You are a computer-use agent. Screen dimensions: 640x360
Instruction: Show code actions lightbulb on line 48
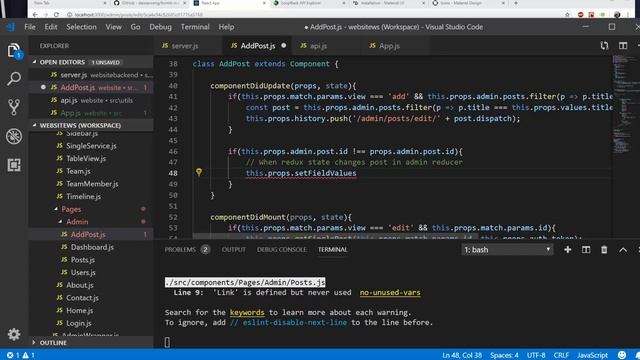(x=199, y=172)
